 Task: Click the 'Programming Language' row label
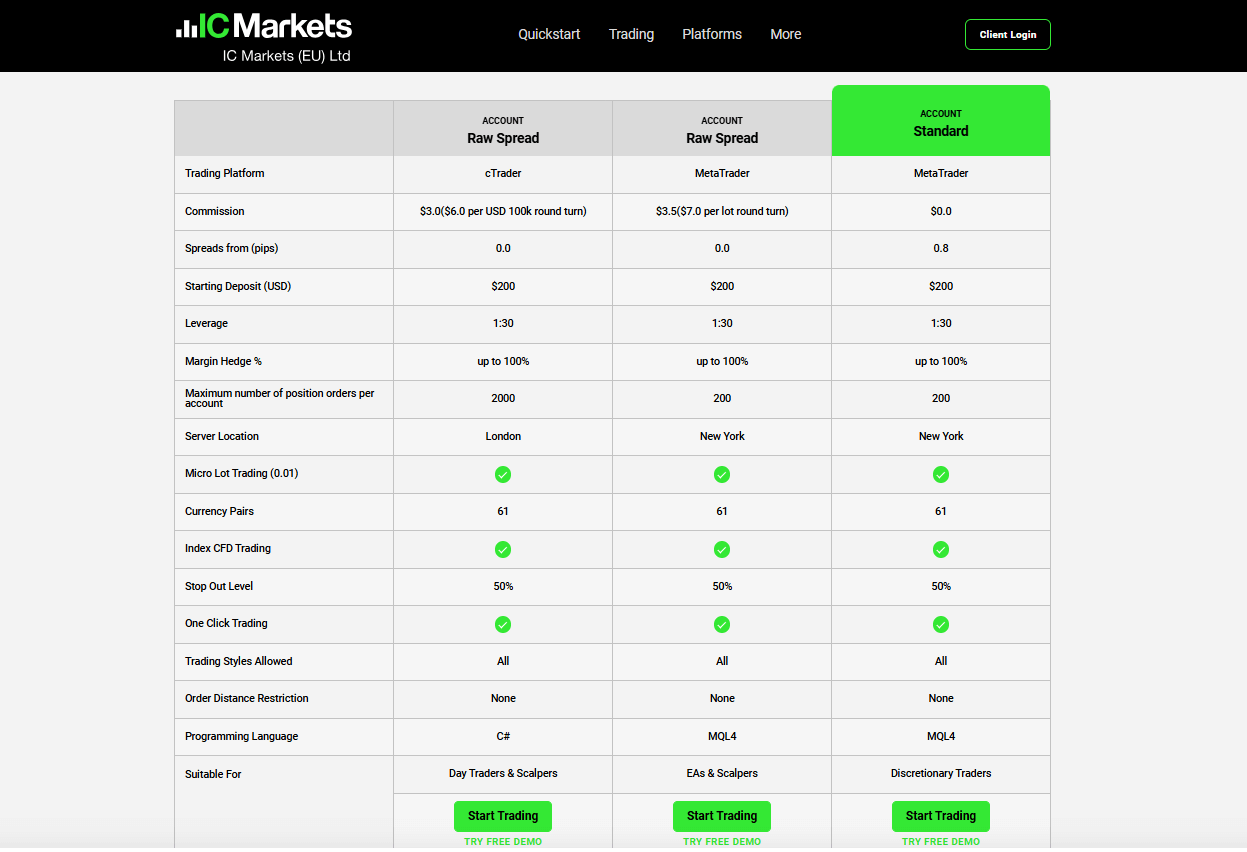click(x=241, y=737)
